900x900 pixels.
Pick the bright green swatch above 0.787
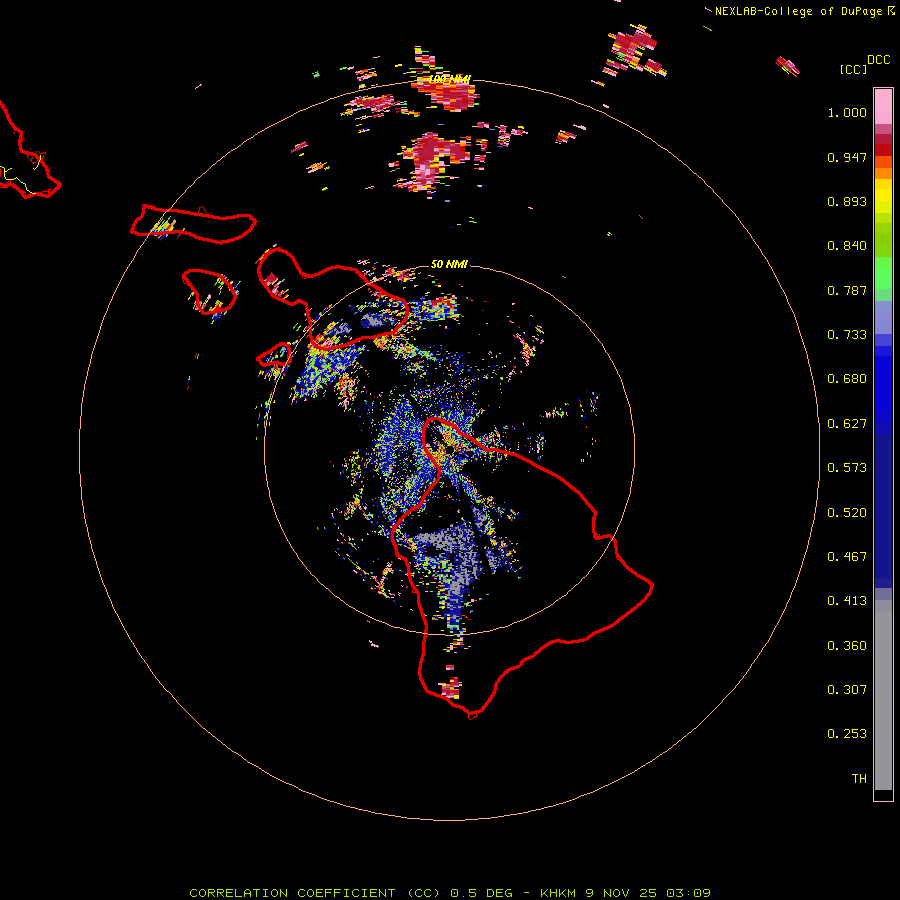(x=883, y=273)
